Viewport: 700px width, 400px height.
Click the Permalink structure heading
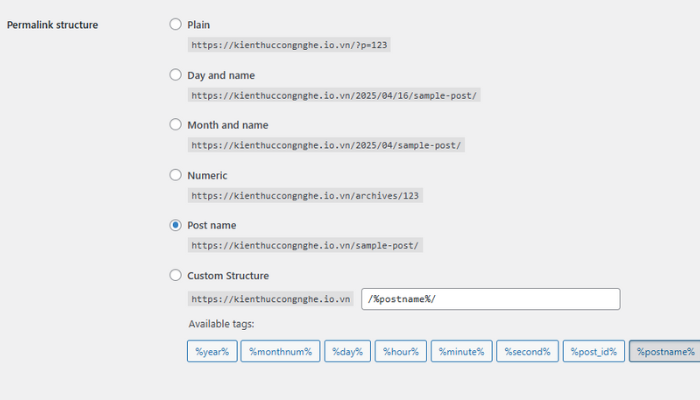[x=52, y=24]
